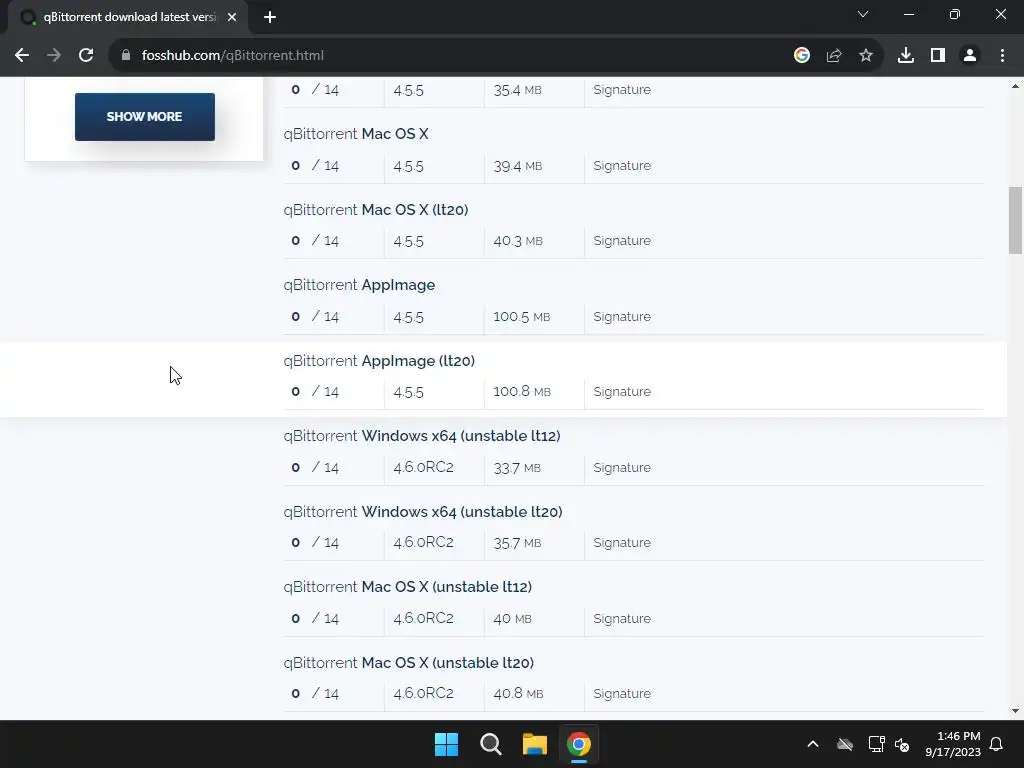Click the muted volume tray icon

tap(903, 744)
